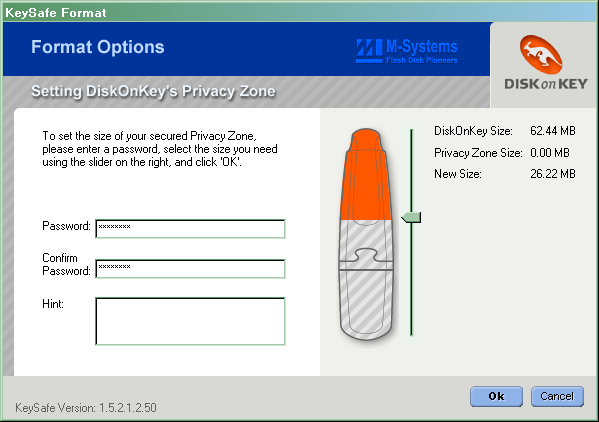Viewport: 599px width, 422px height.
Task: Click the Format Options header text
Action: coord(98,47)
